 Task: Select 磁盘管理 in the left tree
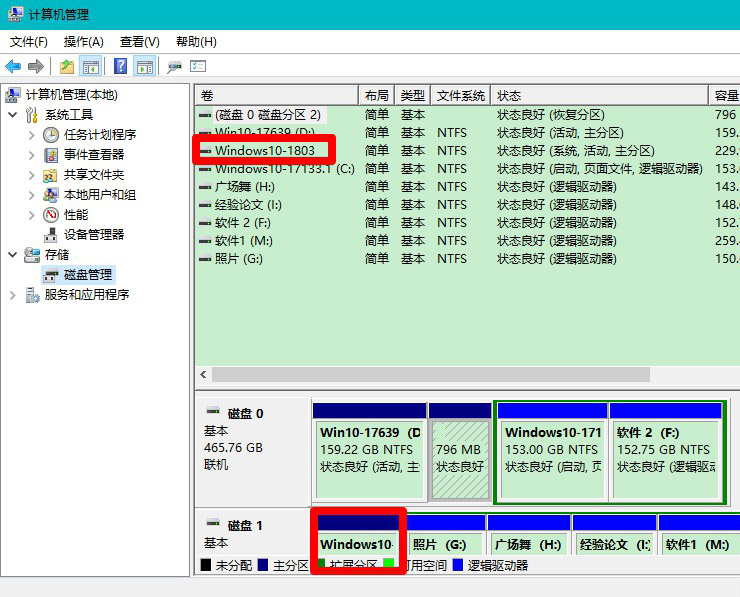(x=89, y=274)
